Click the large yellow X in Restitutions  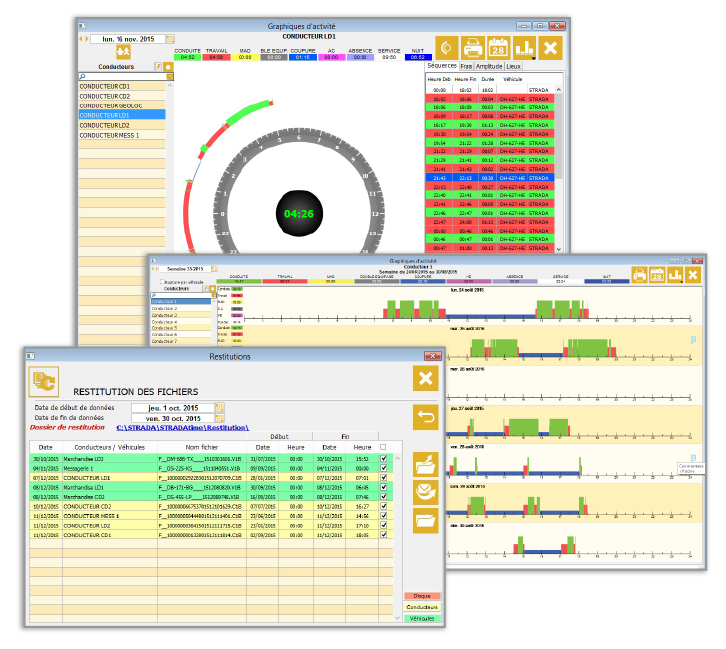426,378
